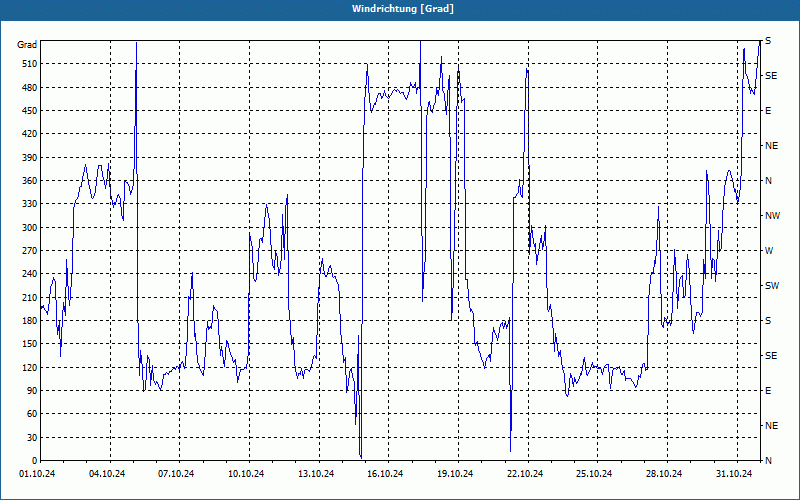The image size is (800, 500).
Task: Click the 19.10.24 date label
Action: (x=455, y=474)
